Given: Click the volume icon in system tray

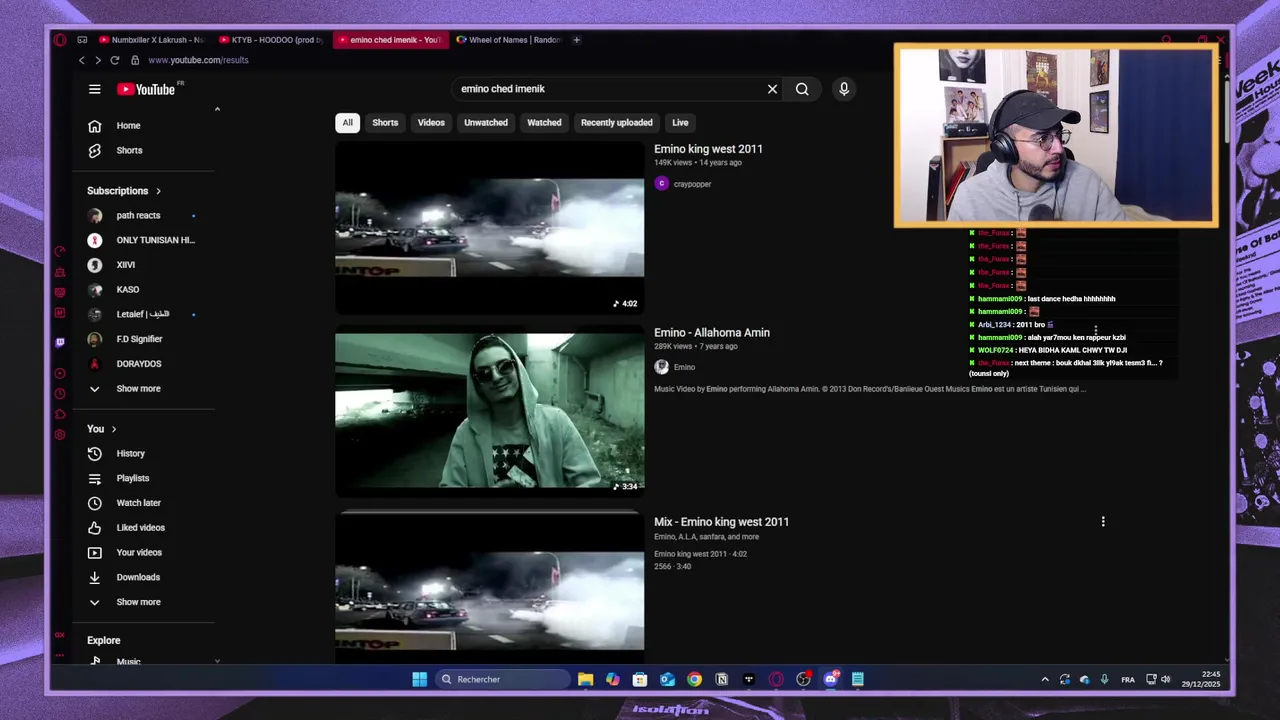Looking at the screenshot, I should pyautogui.click(x=1165, y=680).
